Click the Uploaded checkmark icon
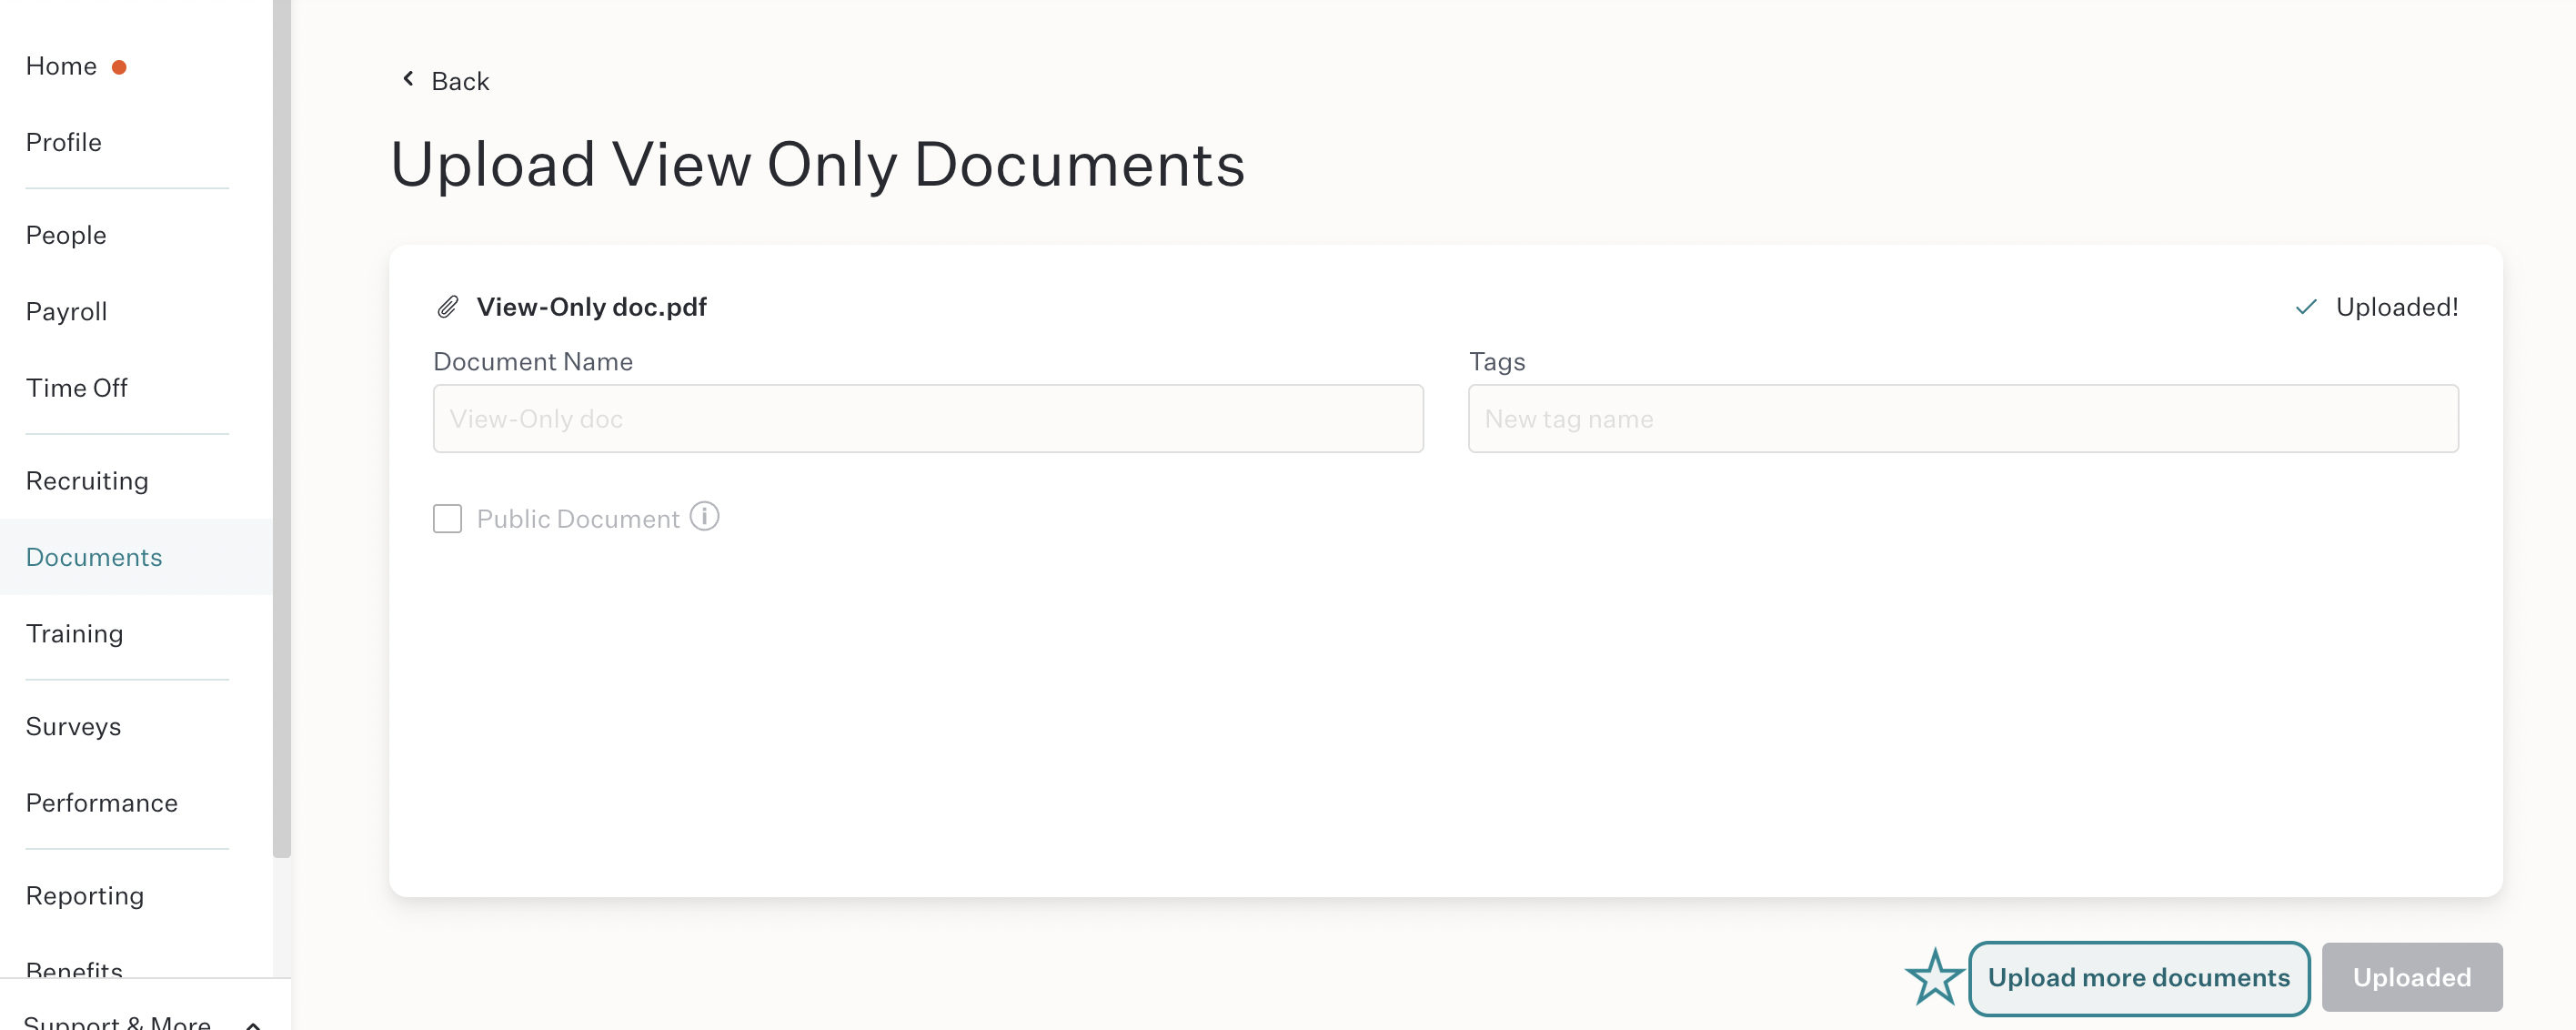 click(x=2306, y=307)
